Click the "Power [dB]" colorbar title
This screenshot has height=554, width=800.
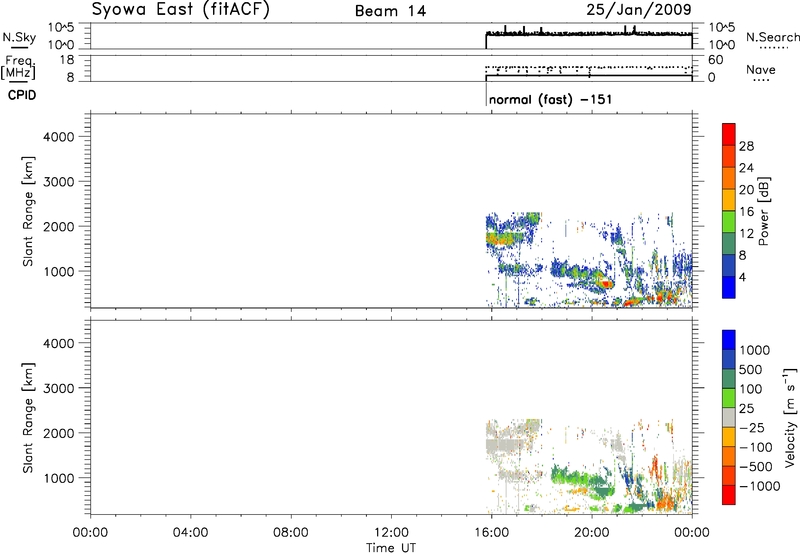click(x=764, y=211)
